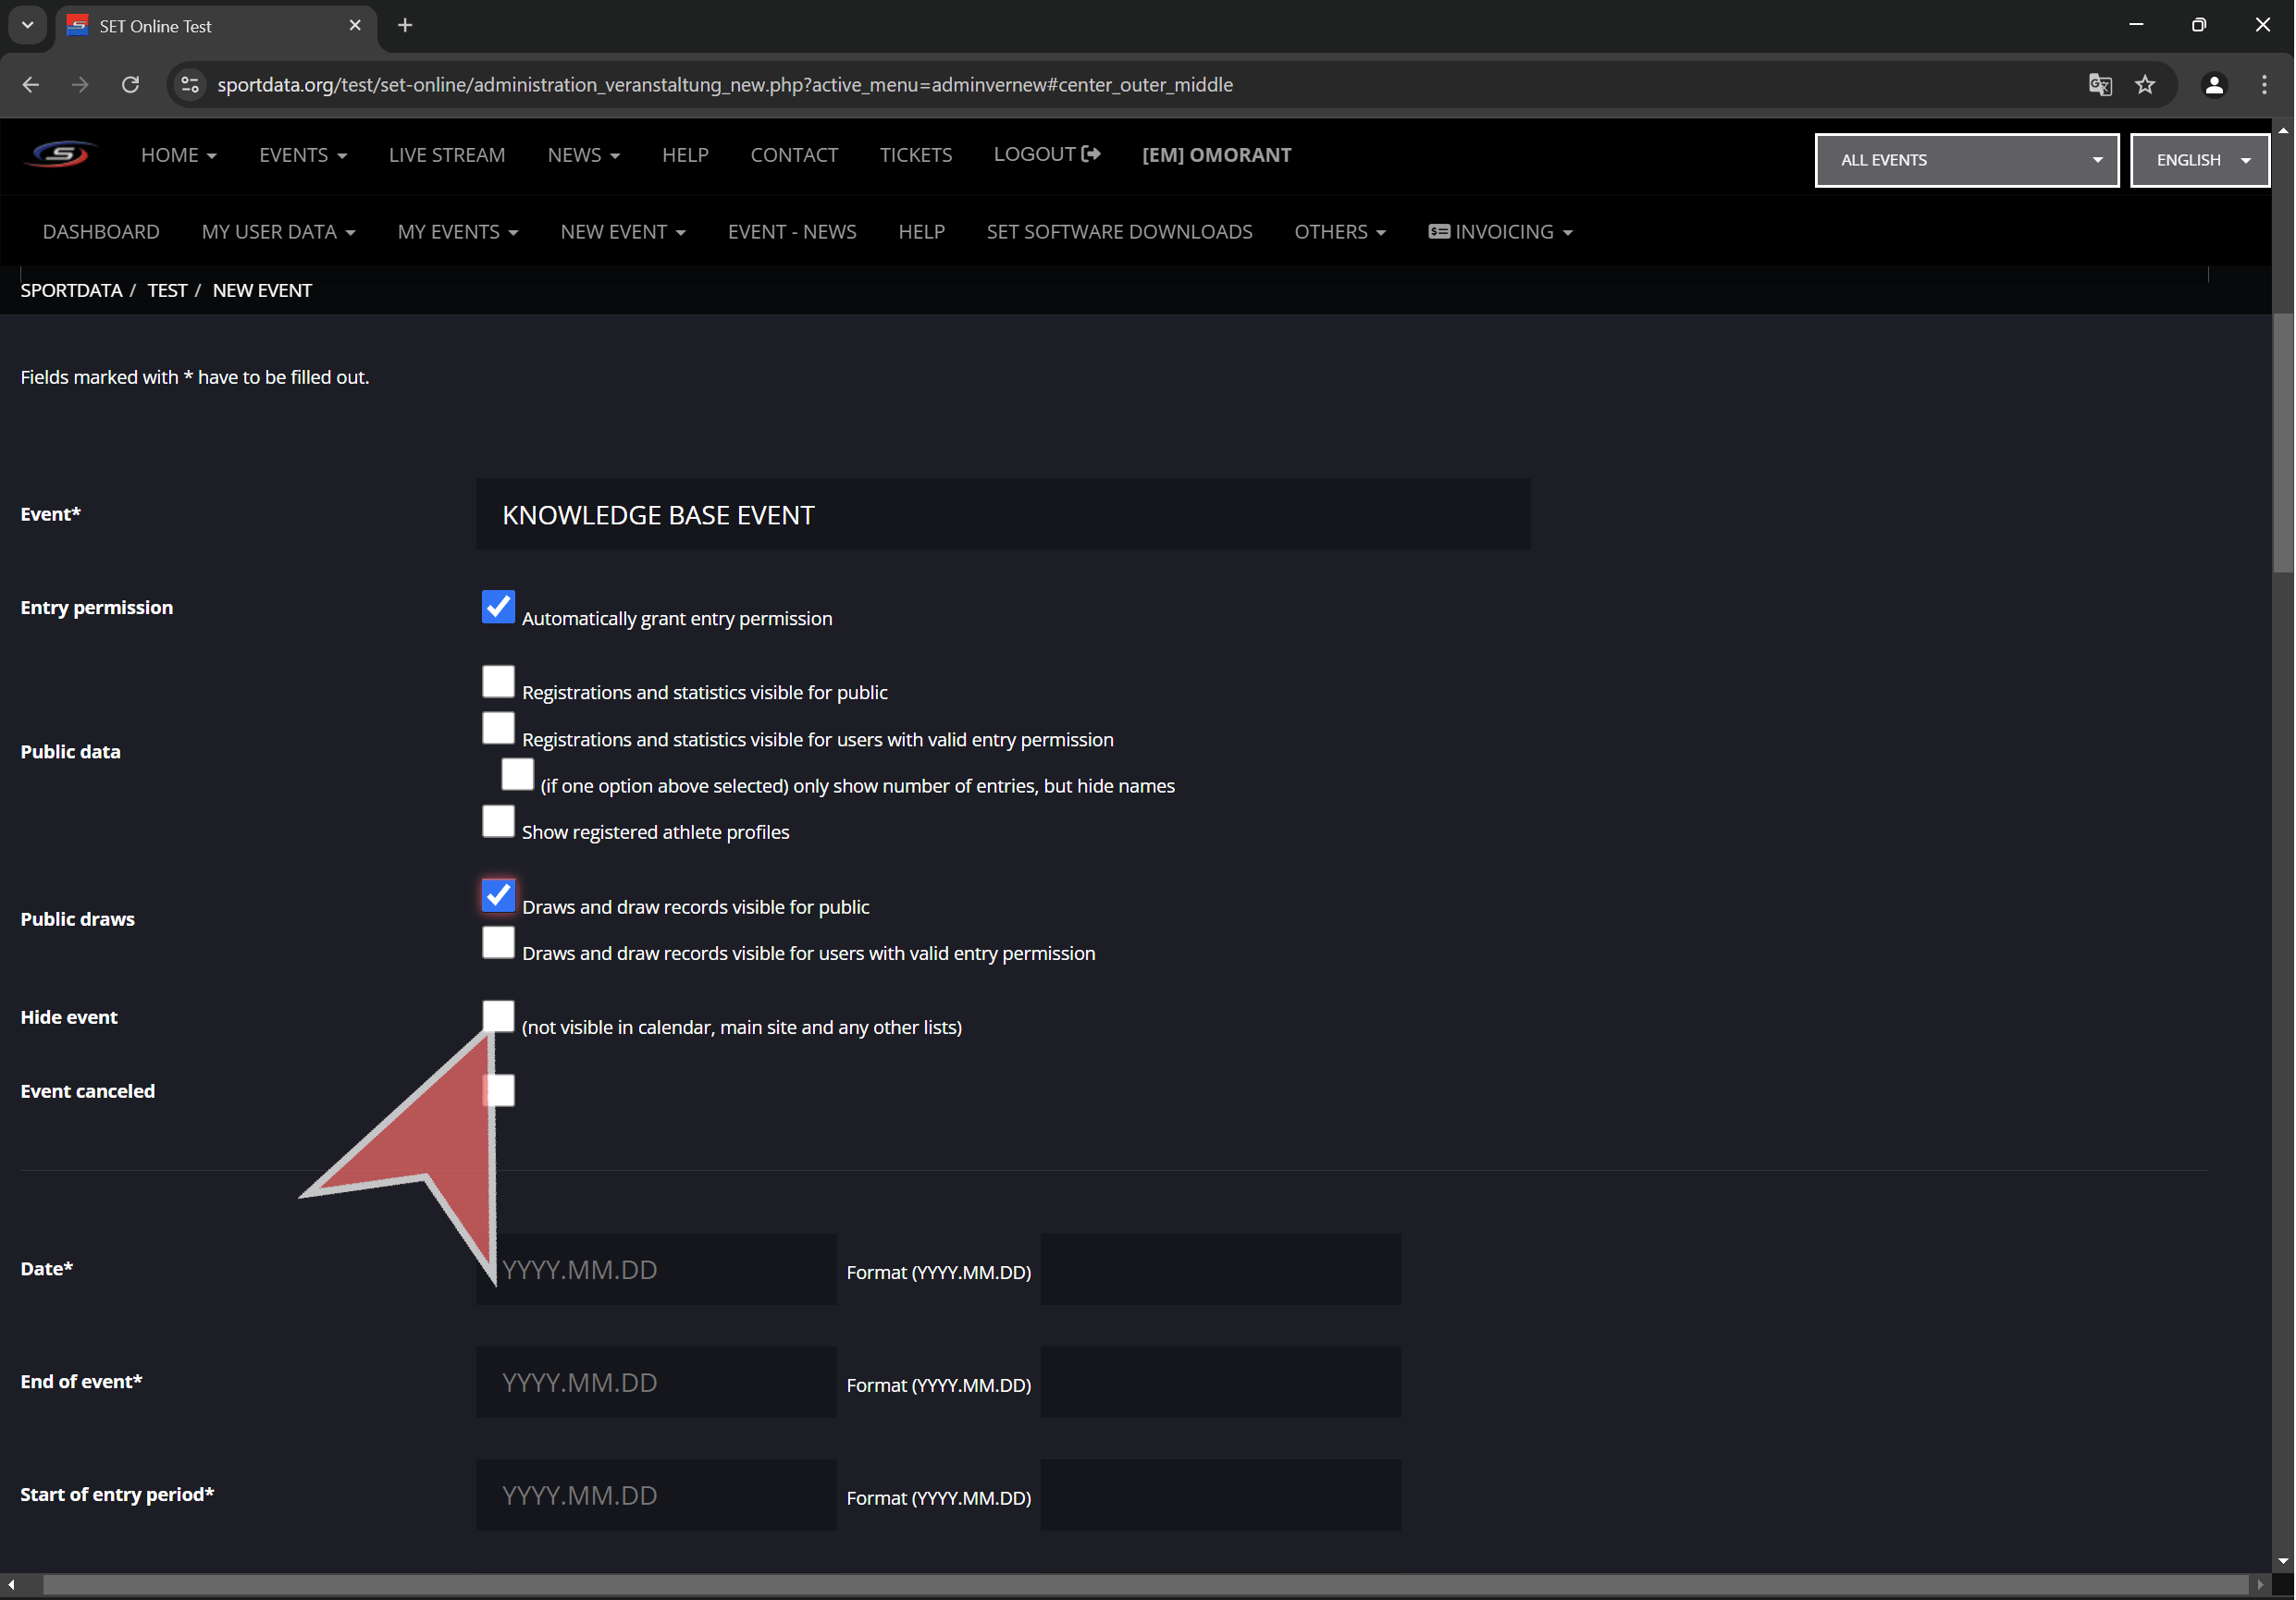Viewport: 2296px width, 1600px height.
Task: Check the Hide event checkbox
Action: pyautogui.click(x=498, y=1016)
